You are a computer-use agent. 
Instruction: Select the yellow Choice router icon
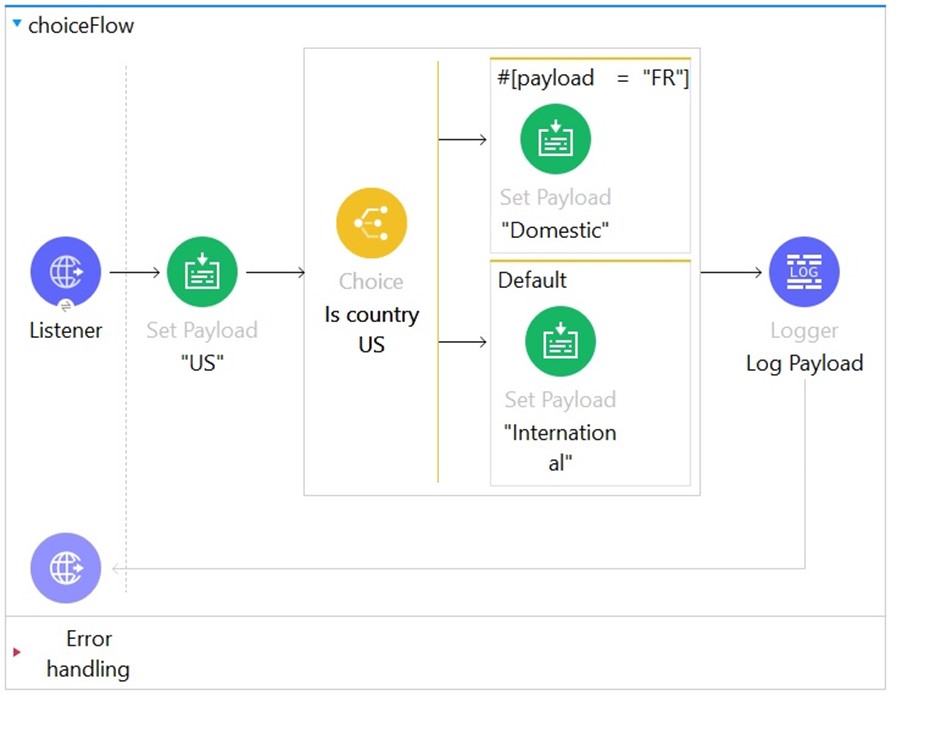[371, 223]
